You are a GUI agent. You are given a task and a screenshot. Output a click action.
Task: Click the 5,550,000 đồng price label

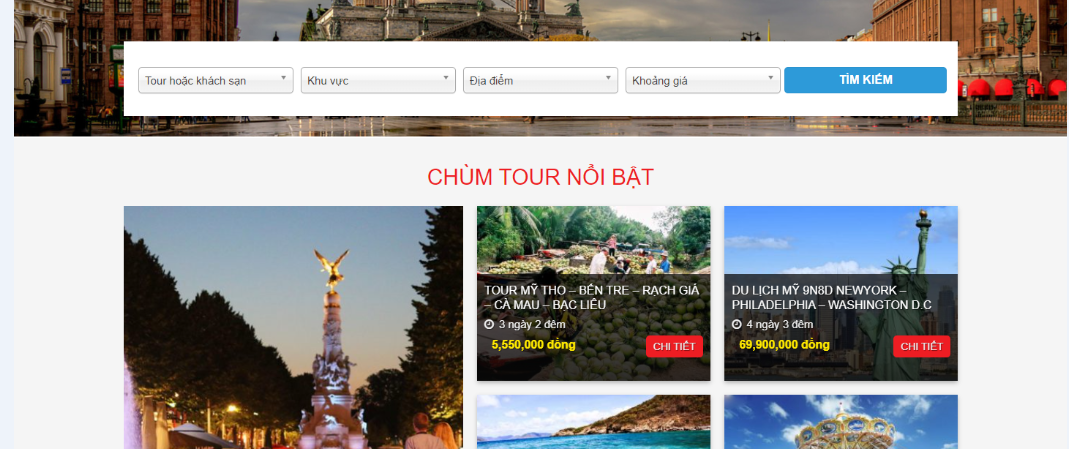click(x=533, y=345)
